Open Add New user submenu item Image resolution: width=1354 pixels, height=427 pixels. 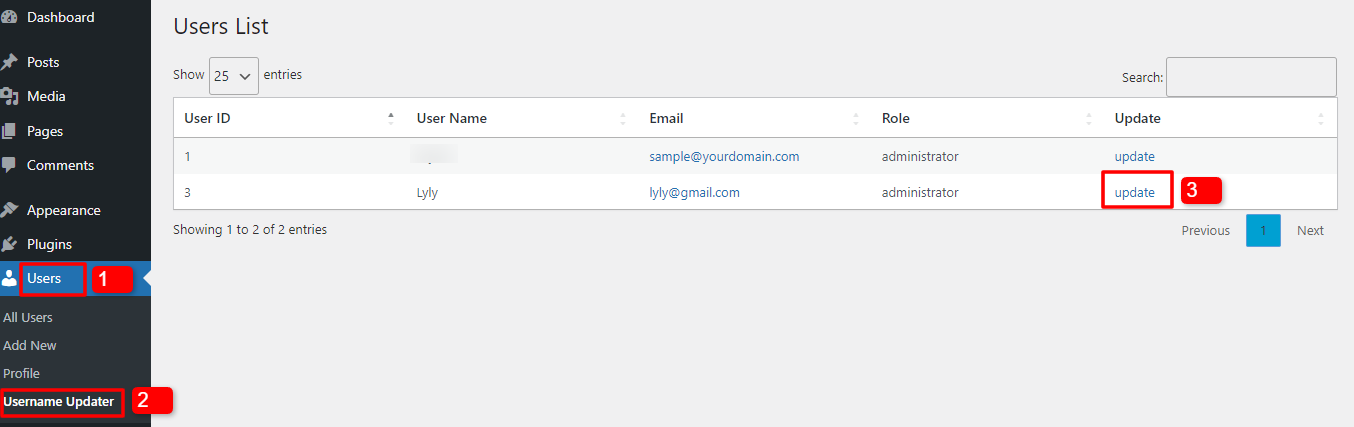(x=30, y=345)
